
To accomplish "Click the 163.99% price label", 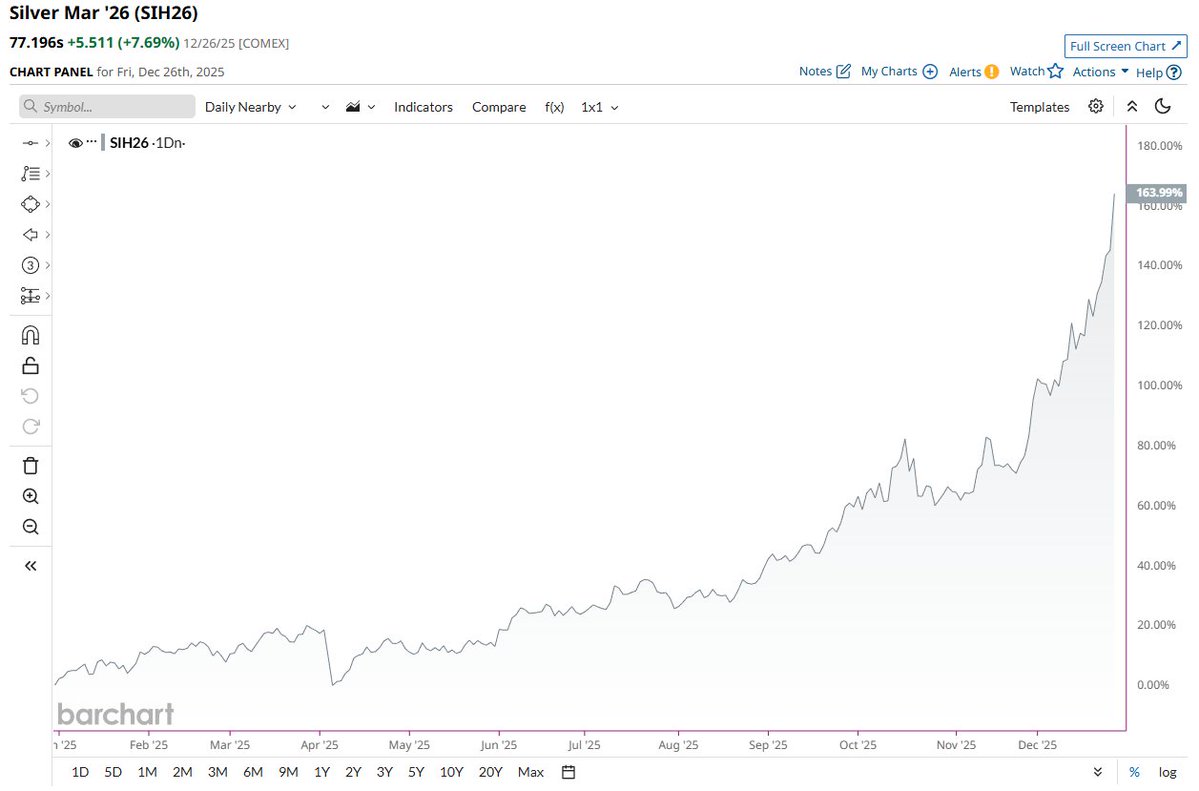I will [x=1157, y=192].
